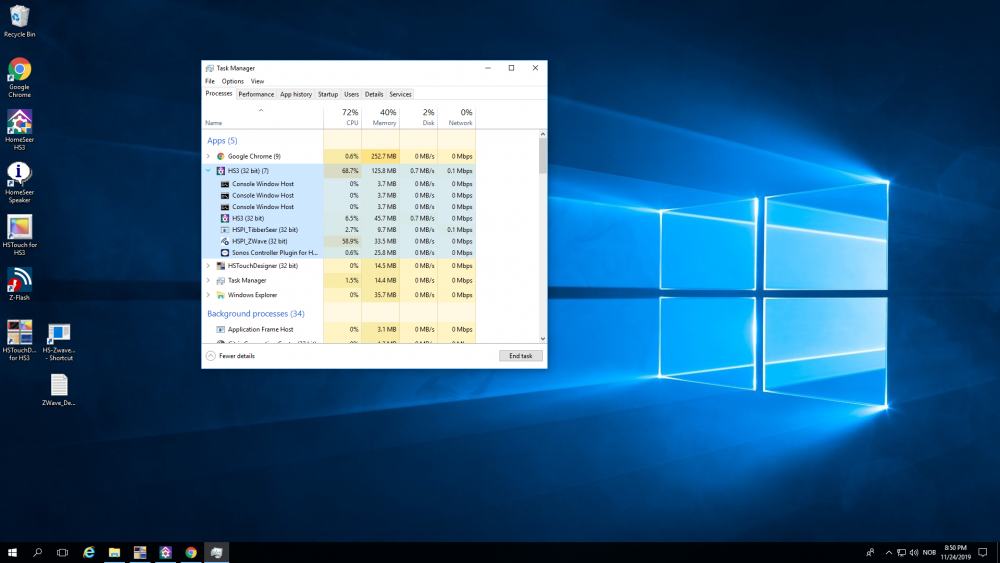Click Internet Explorer in the taskbar
Image resolution: width=1000 pixels, height=563 pixels.
(x=89, y=552)
